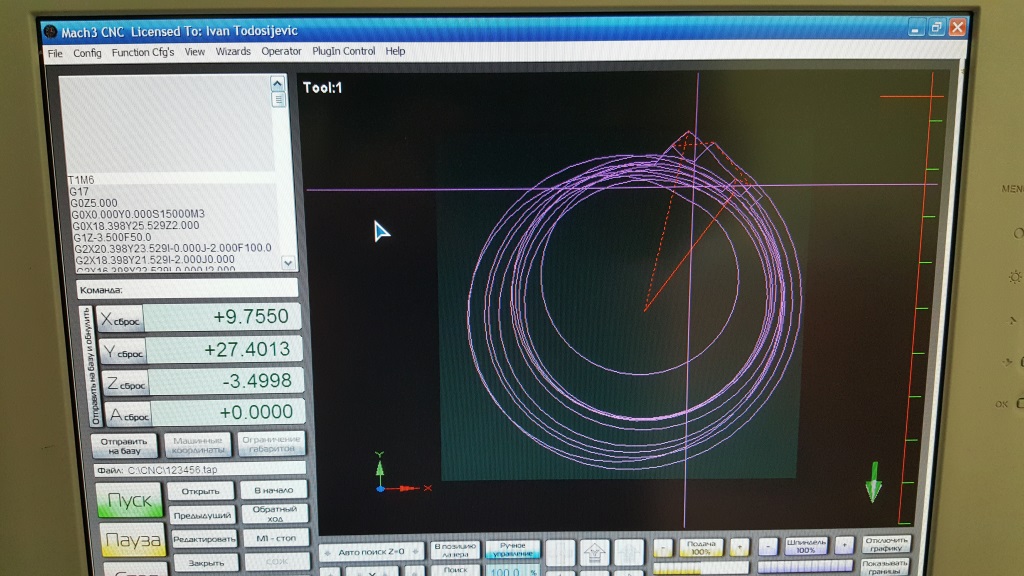Click the up-arrow home icon button
The width and height of the screenshot is (1024, 576).
tap(594, 552)
